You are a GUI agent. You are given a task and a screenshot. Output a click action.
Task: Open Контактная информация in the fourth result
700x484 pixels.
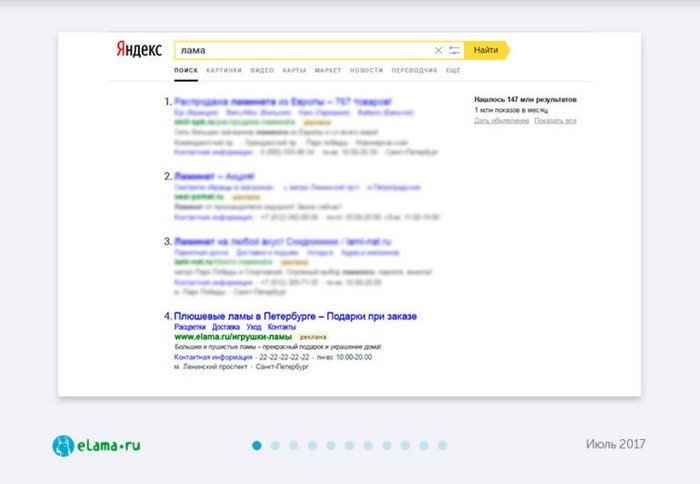213,357
